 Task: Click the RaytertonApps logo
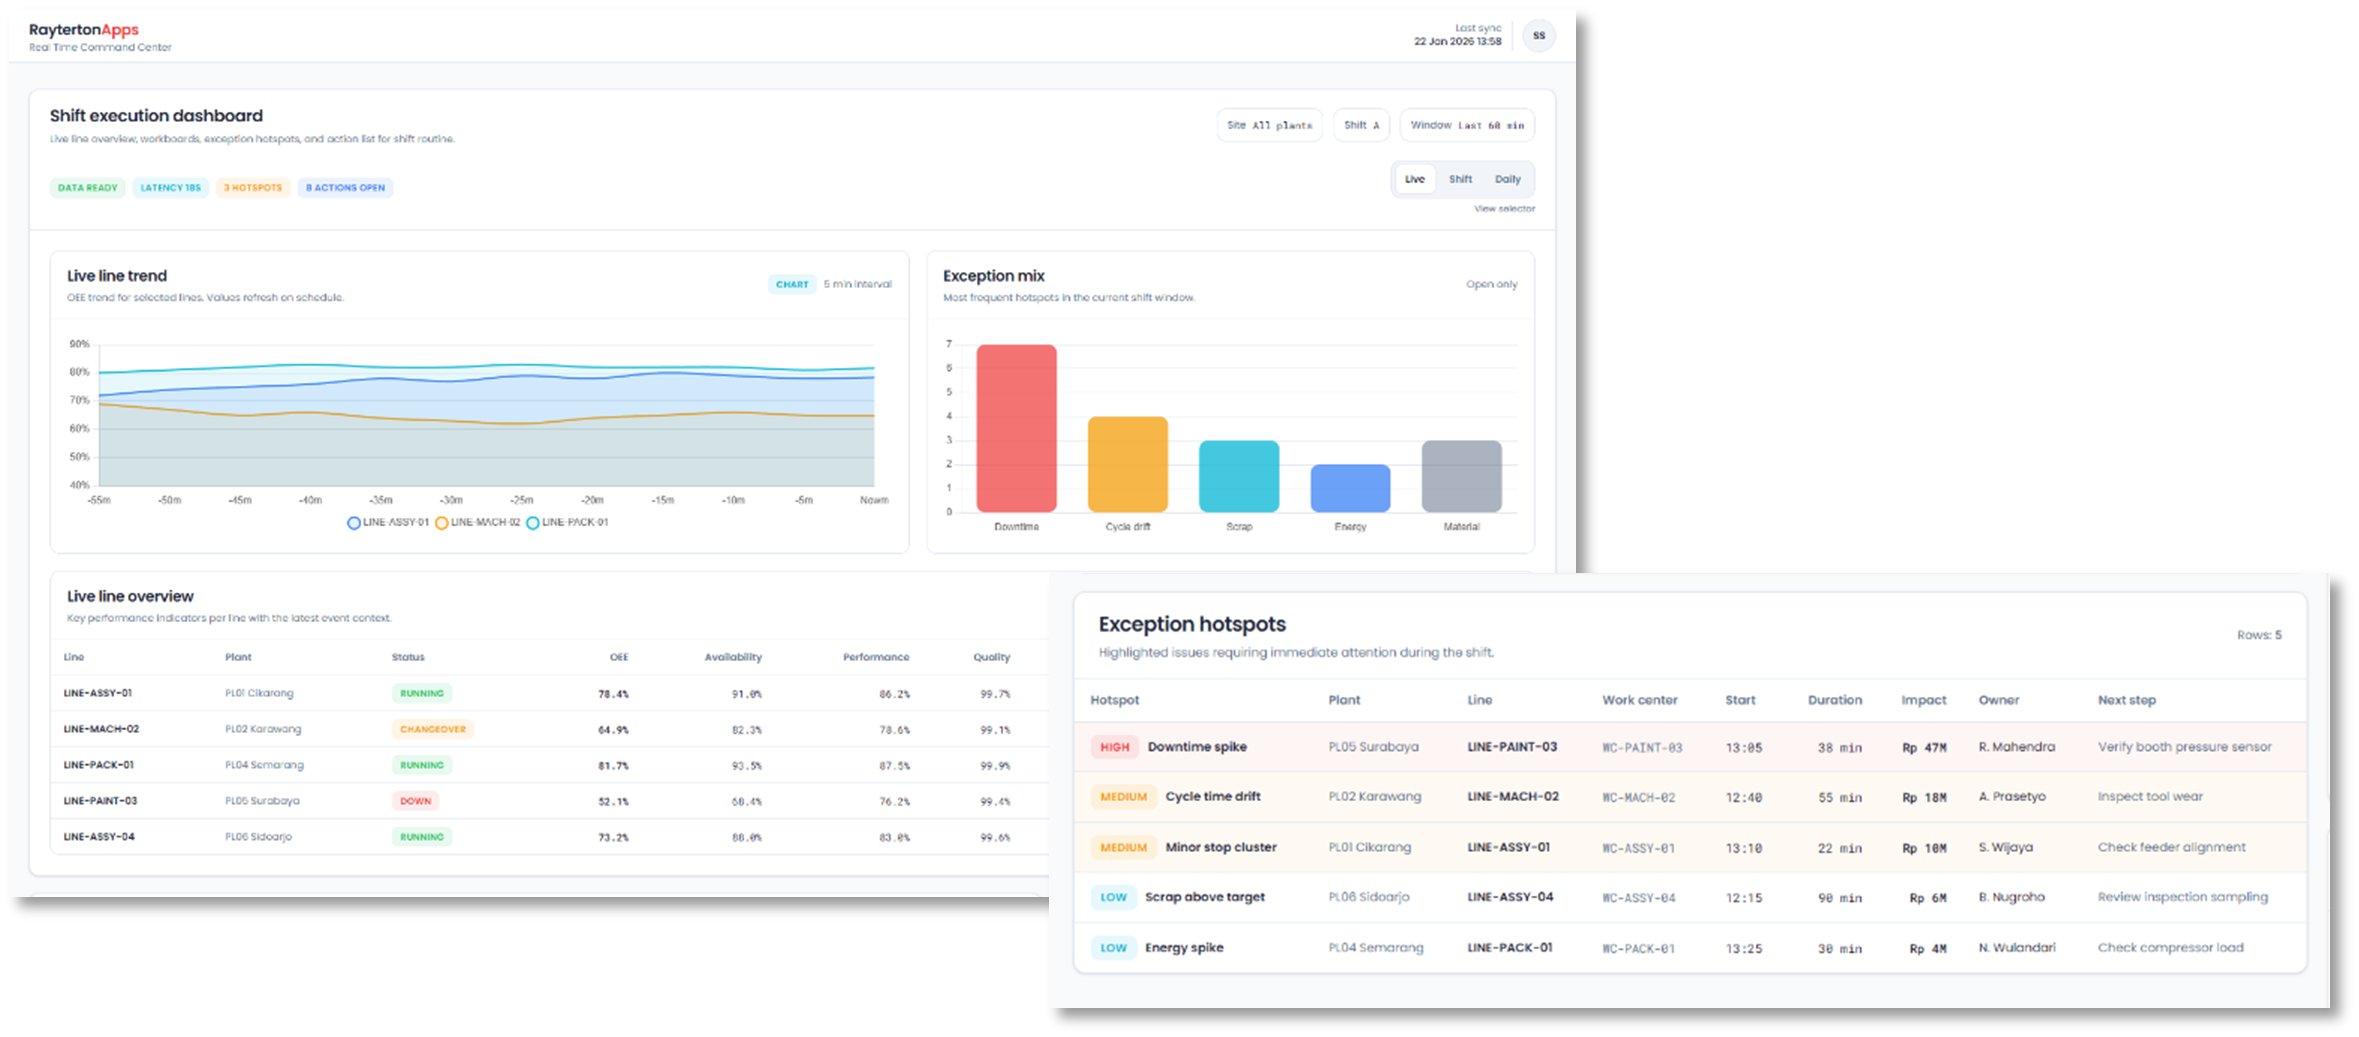click(x=84, y=30)
